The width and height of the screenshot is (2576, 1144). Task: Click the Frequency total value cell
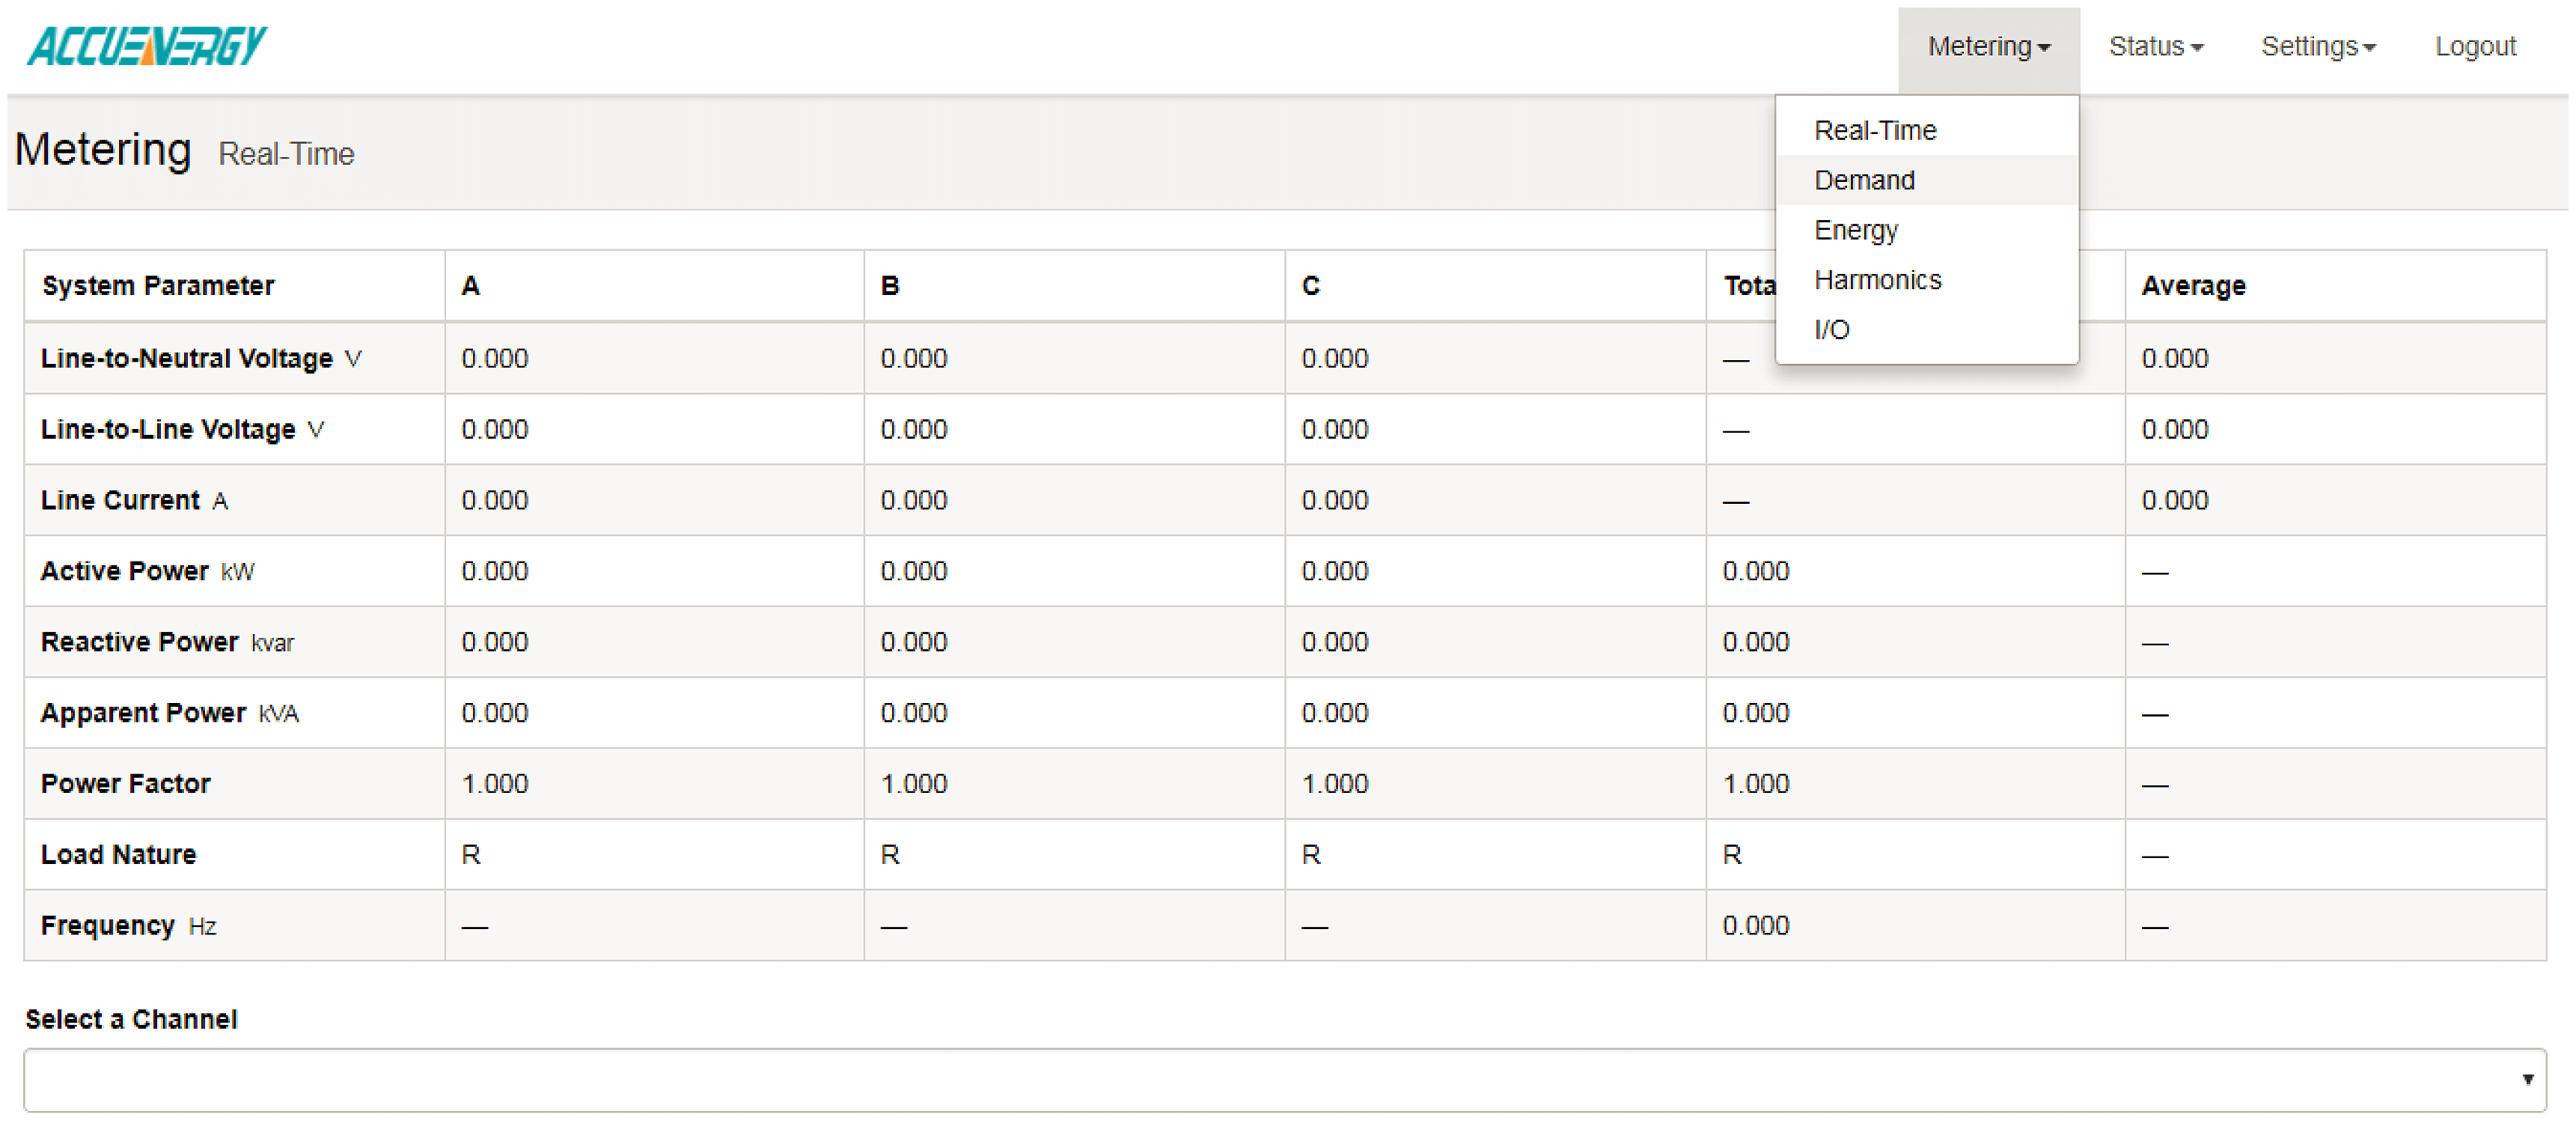(1755, 926)
